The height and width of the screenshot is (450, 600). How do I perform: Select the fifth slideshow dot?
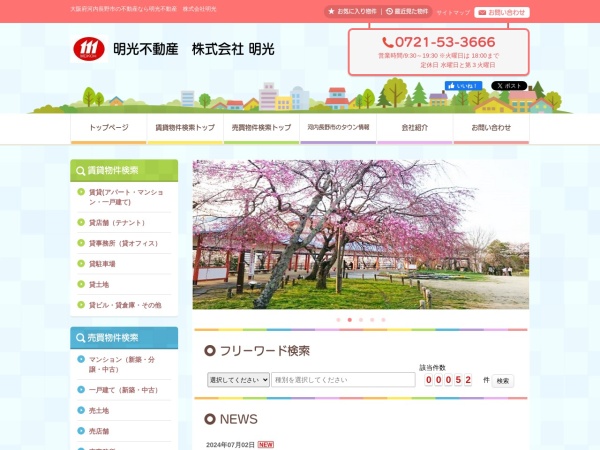383,320
